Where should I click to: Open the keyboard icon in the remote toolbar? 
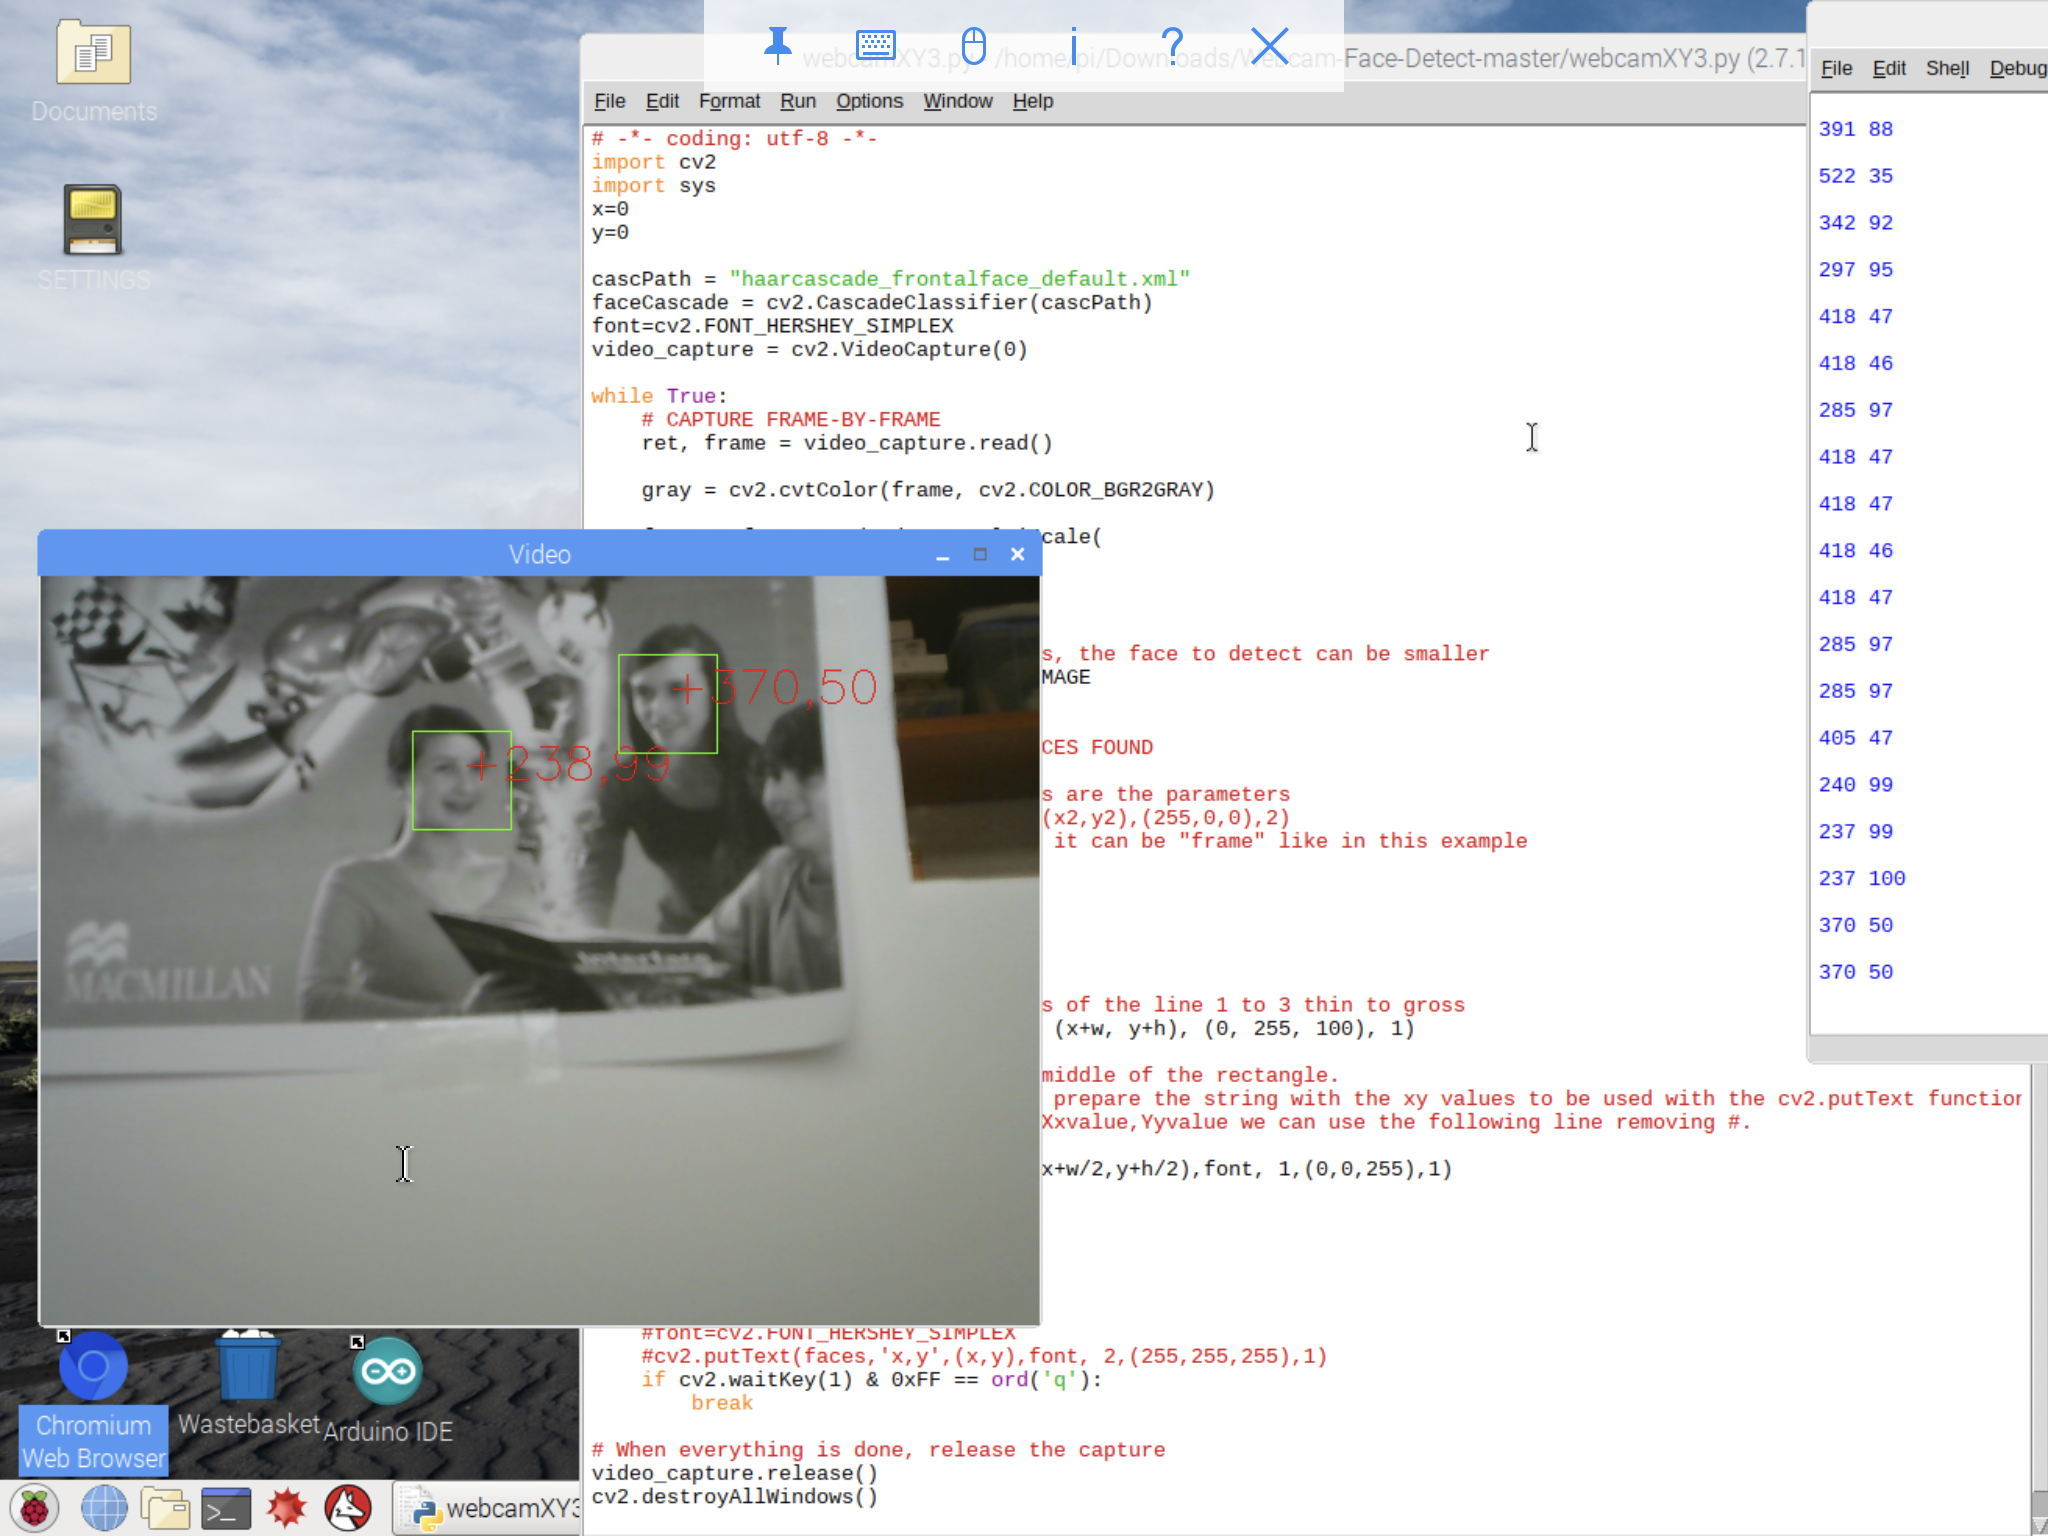point(876,45)
